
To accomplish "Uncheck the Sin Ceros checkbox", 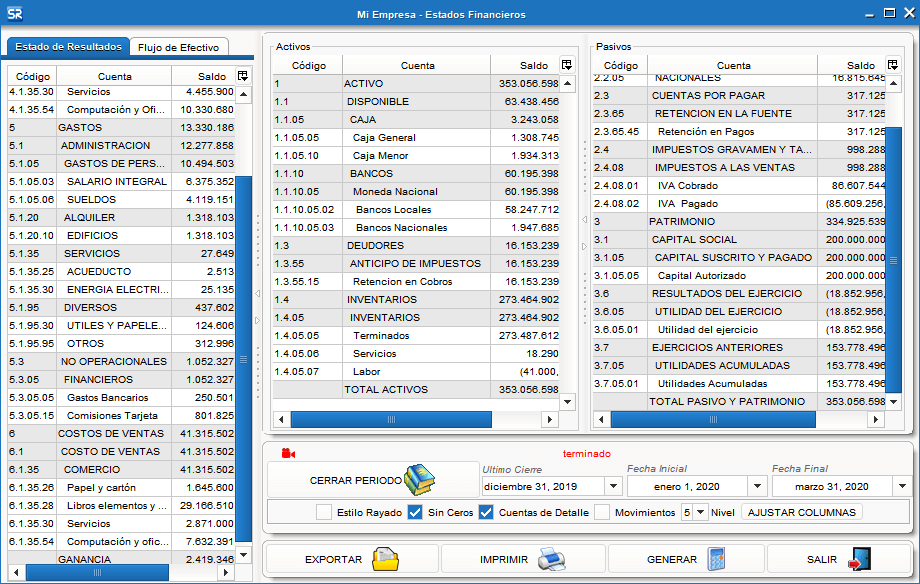I will pyautogui.click(x=415, y=512).
